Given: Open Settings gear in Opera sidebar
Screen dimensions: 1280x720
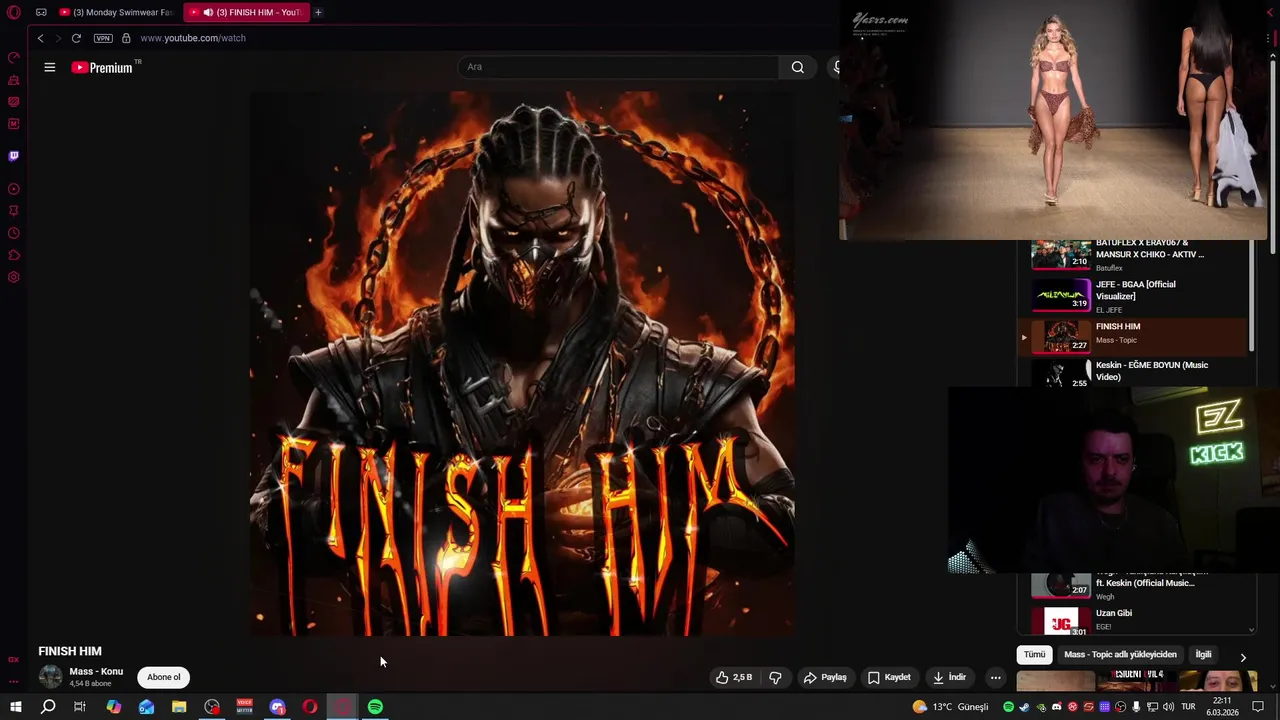Looking at the screenshot, I should [14, 277].
